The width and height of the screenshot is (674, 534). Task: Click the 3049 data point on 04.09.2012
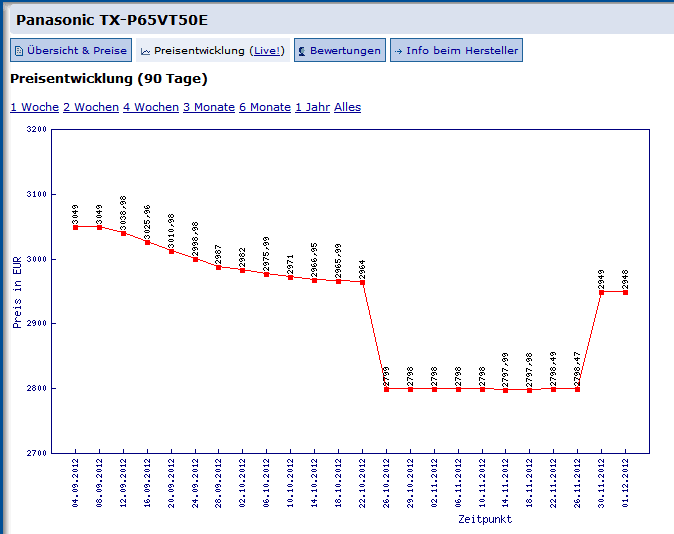pos(76,227)
